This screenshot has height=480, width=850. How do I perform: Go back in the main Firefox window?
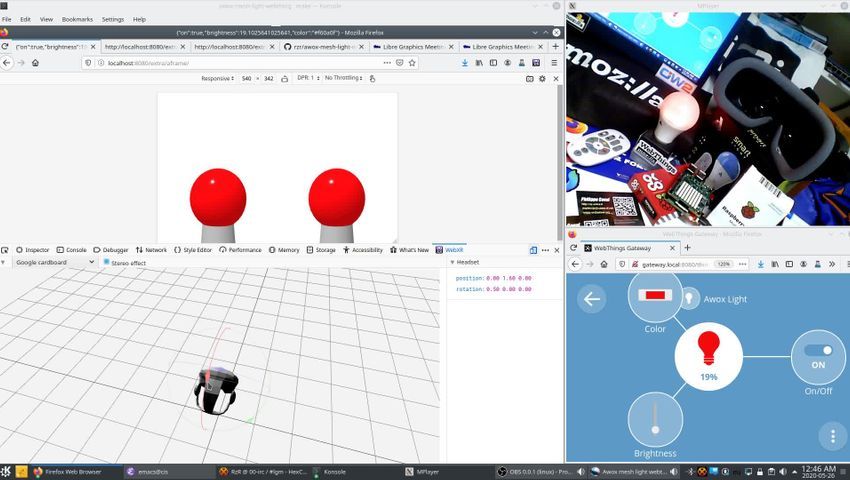(x=7, y=63)
